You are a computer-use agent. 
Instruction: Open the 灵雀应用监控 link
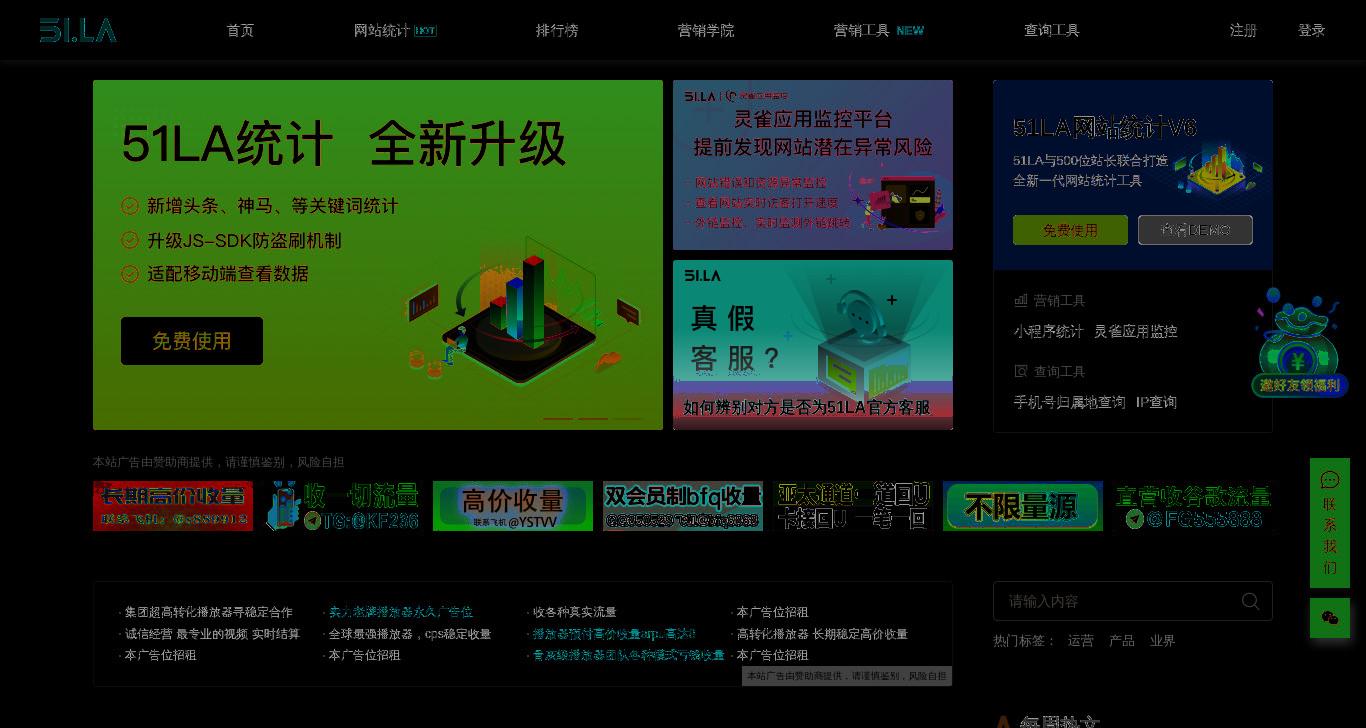1135,331
